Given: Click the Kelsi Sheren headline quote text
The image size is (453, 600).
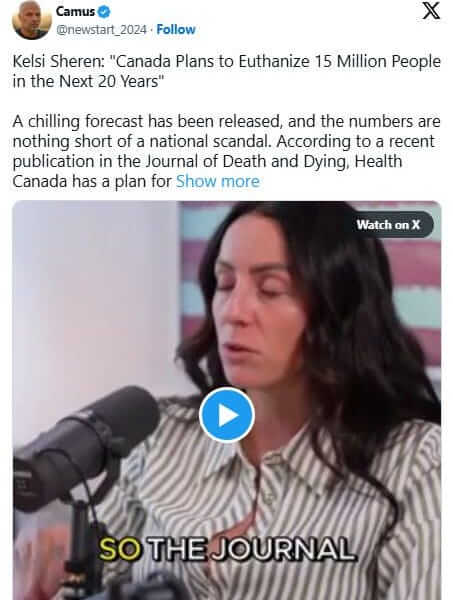Looking at the screenshot, I should [x=226, y=71].
